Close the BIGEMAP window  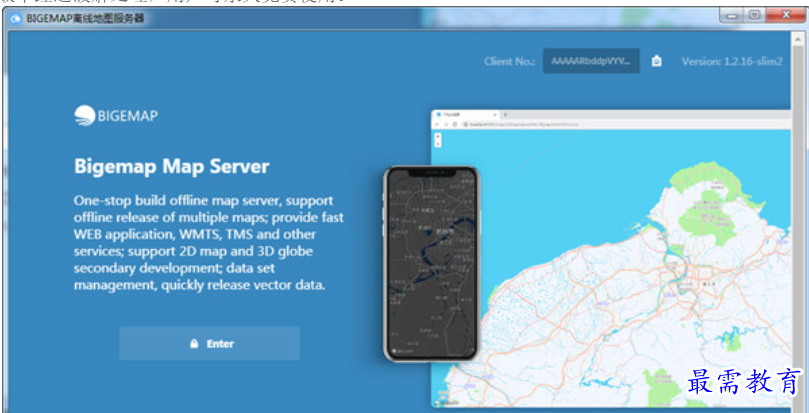pyautogui.click(x=785, y=15)
